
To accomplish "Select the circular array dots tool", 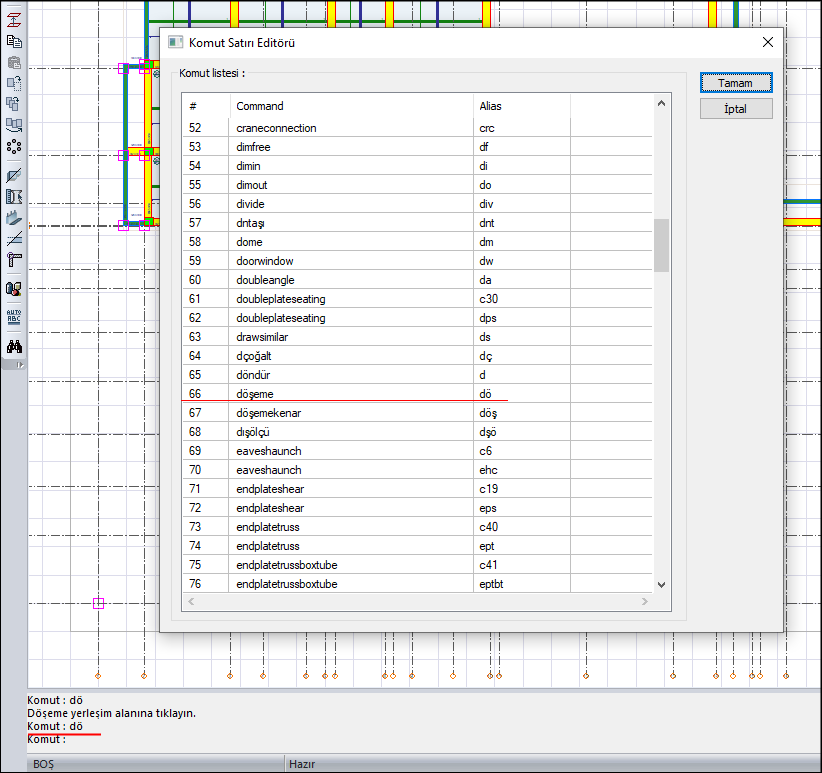I will coord(14,147).
